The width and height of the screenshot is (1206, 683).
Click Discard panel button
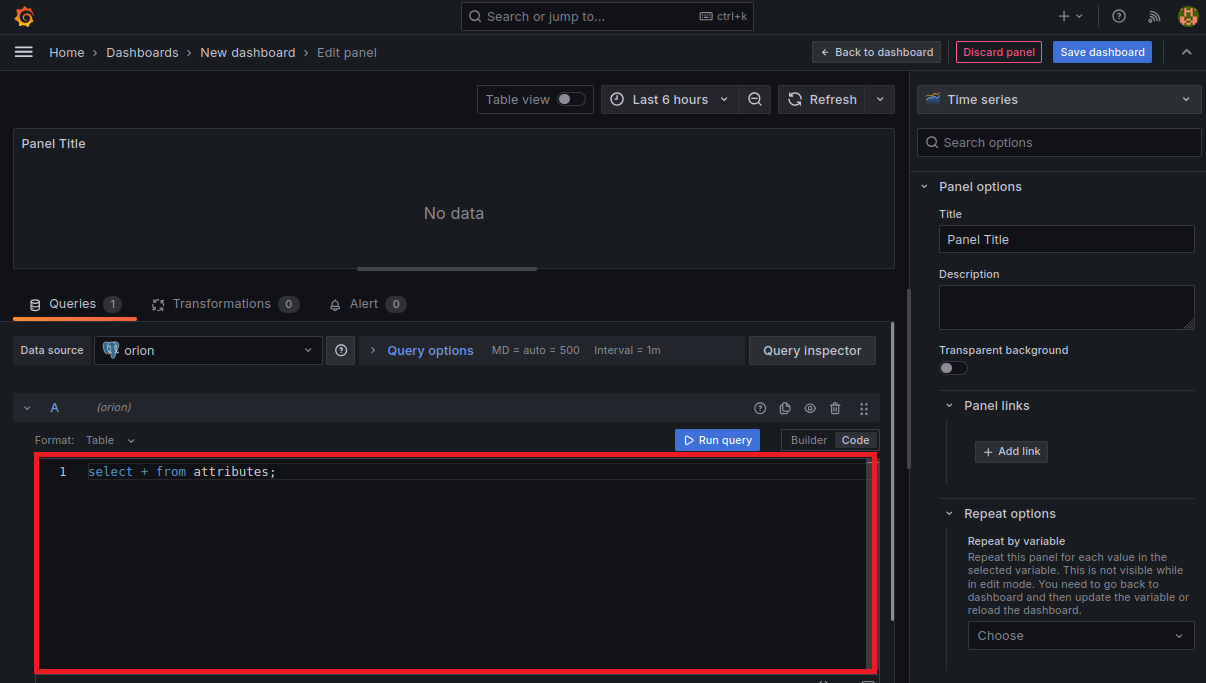999,52
